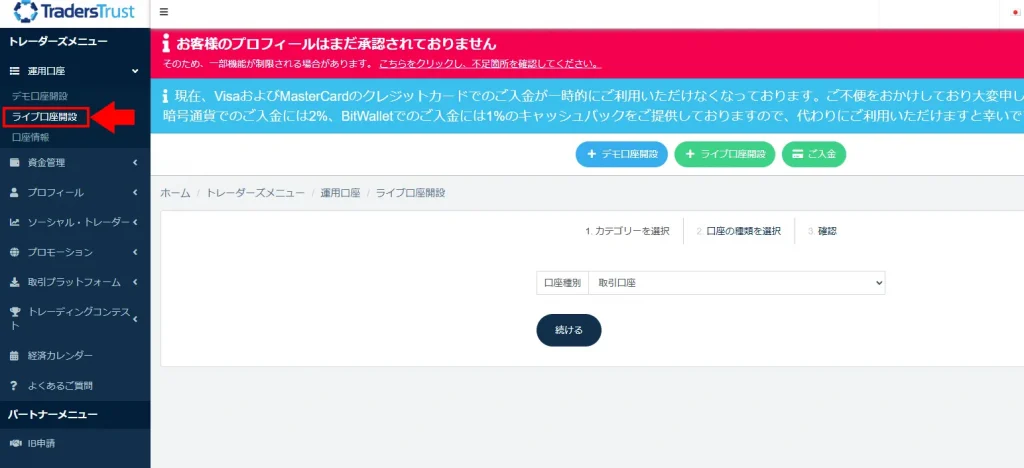The height and width of the screenshot is (468, 1024).
Task: Click the 経済カレンダー calendar icon
Action: 14,356
